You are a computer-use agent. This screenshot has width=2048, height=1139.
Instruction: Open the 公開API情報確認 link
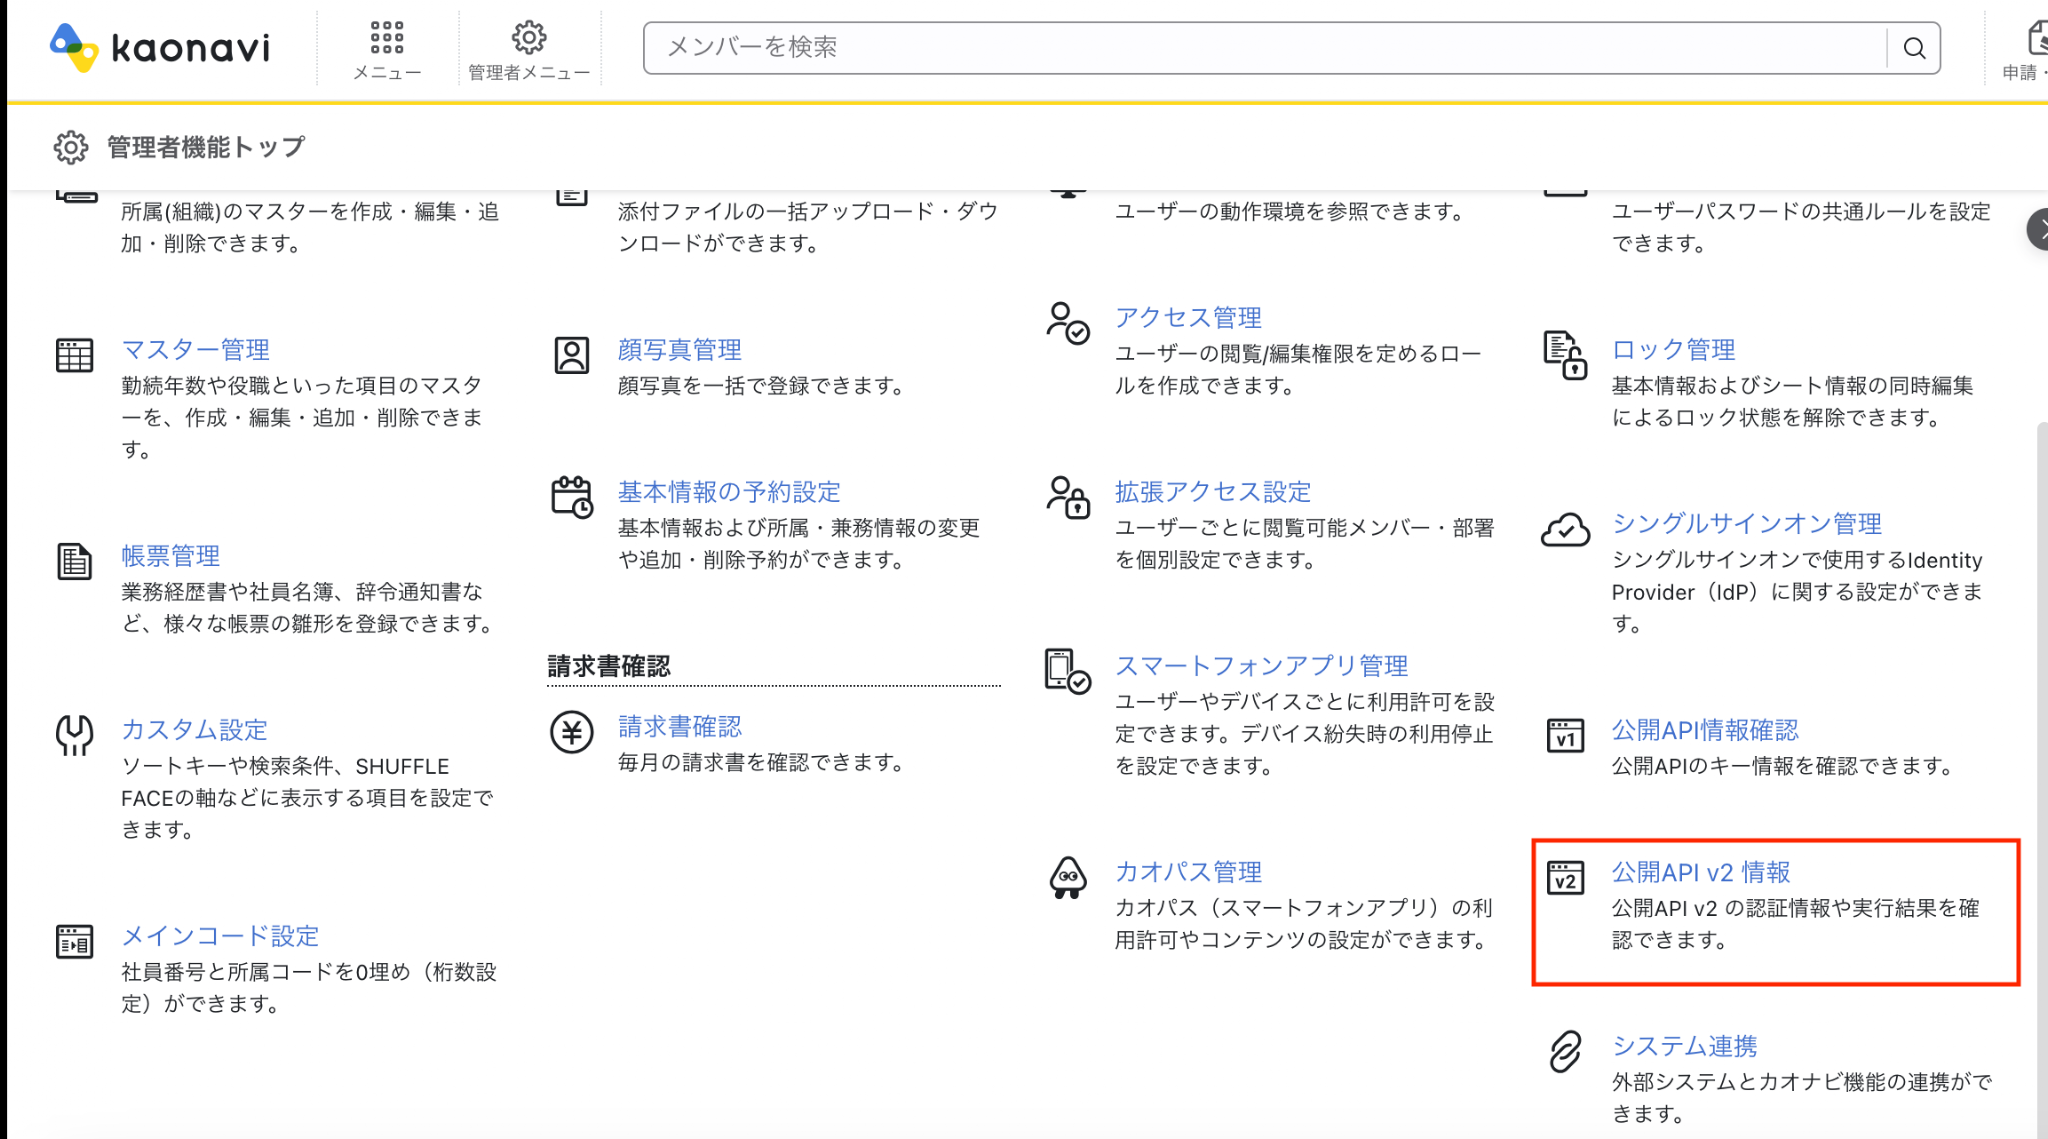pos(1704,730)
